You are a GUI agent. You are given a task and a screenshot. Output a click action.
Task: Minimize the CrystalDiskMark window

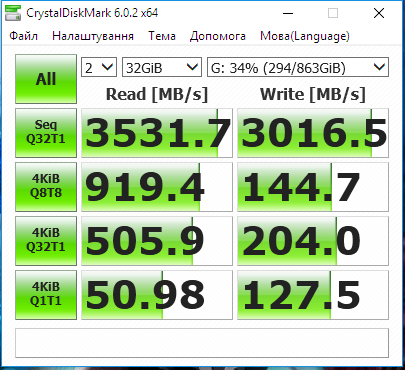click(288, 13)
